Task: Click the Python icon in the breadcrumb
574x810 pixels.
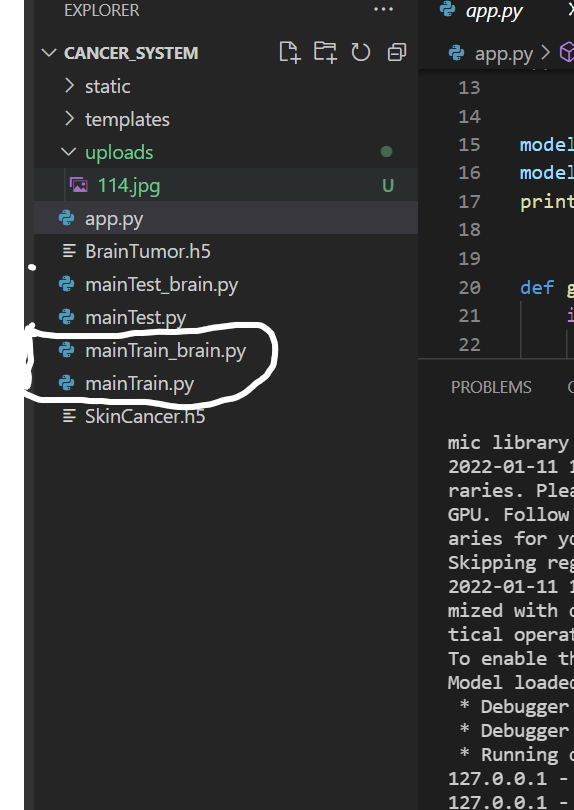Action: pyautogui.click(x=456, y=52)
